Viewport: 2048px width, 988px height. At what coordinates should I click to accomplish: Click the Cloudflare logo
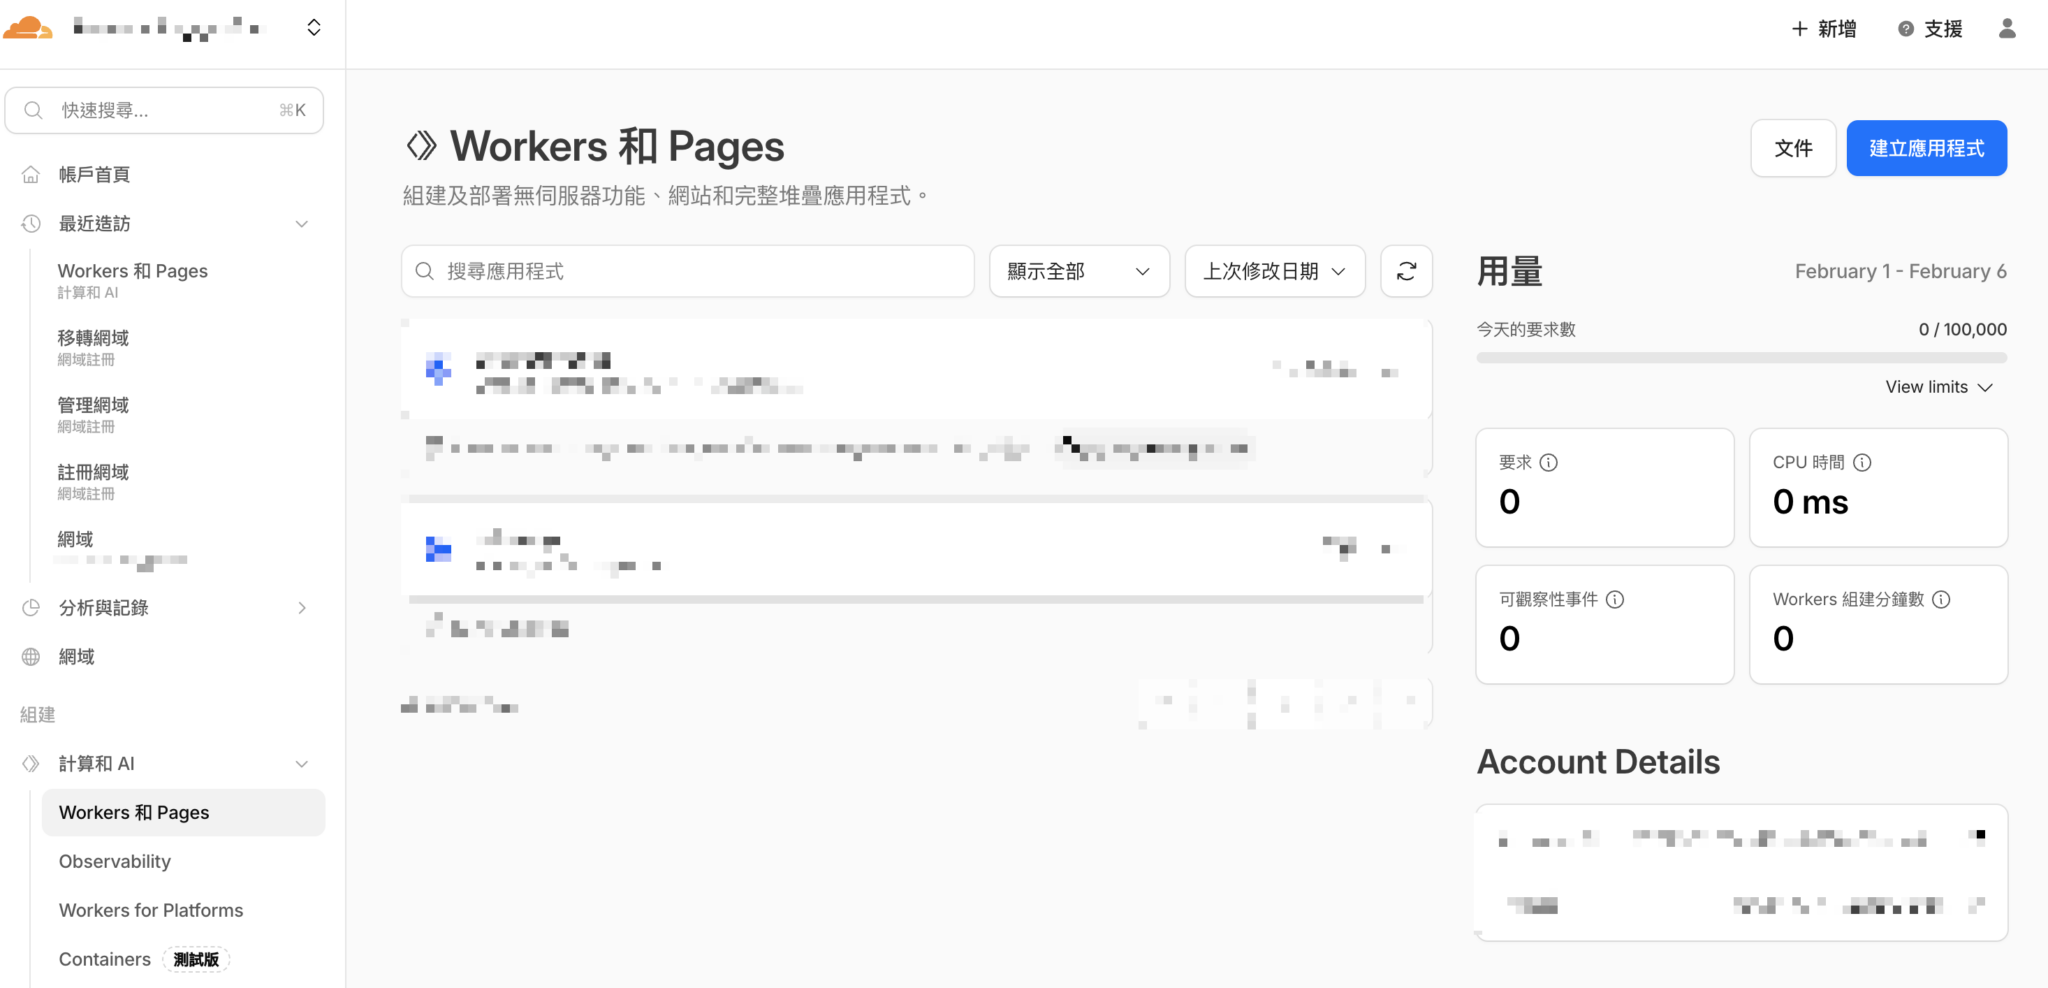click(27, 28)
